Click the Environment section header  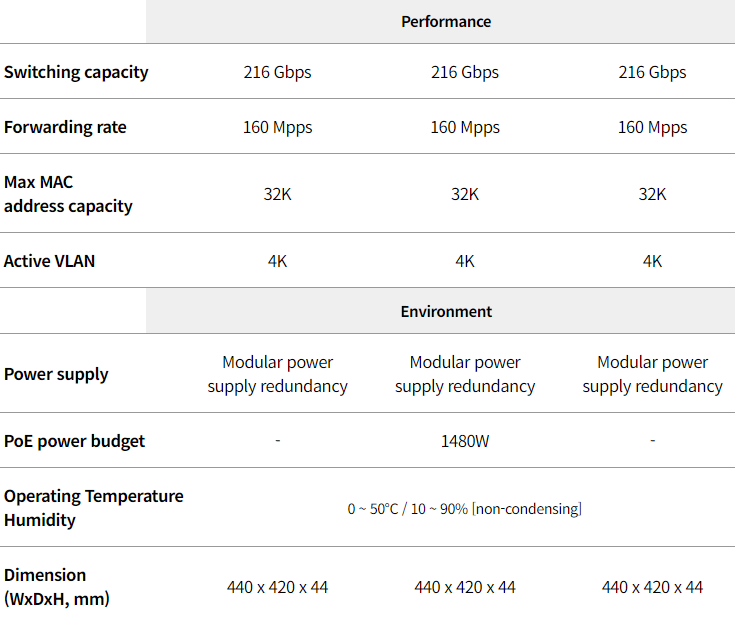(446, 311)
